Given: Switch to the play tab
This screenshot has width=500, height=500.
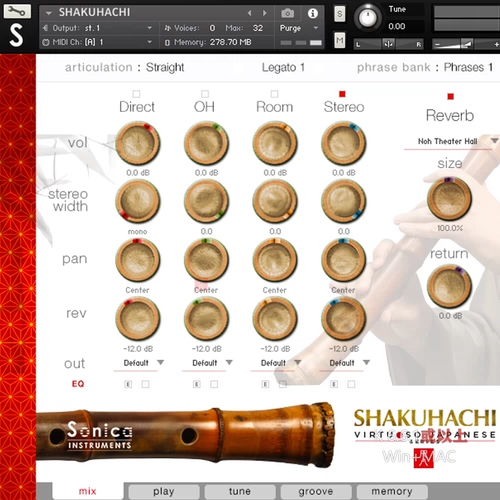Looking at the screenshot, I should click(x=164, y=491).
